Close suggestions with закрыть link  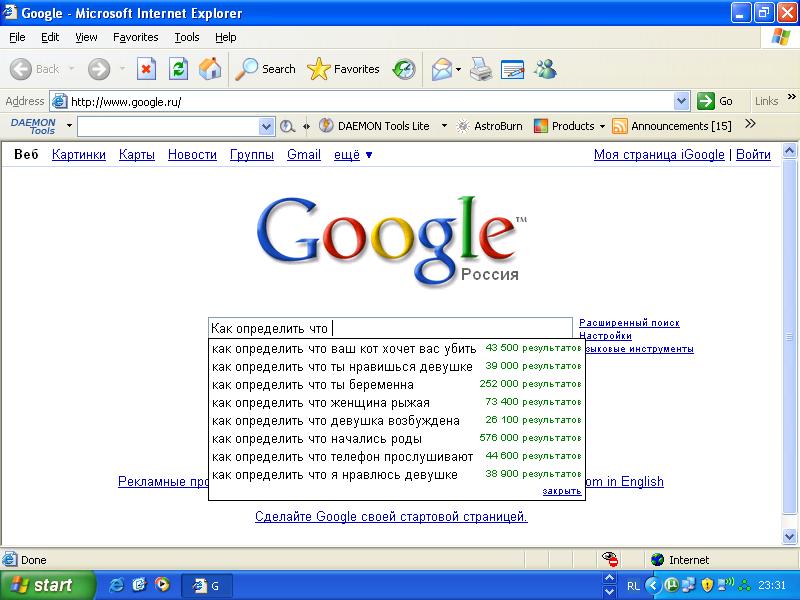click(x=562, y=491)
